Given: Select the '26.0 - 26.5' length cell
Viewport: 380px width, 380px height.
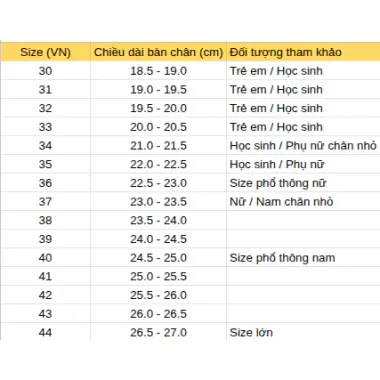Looking at the screenshot, I should pos(158,313).
